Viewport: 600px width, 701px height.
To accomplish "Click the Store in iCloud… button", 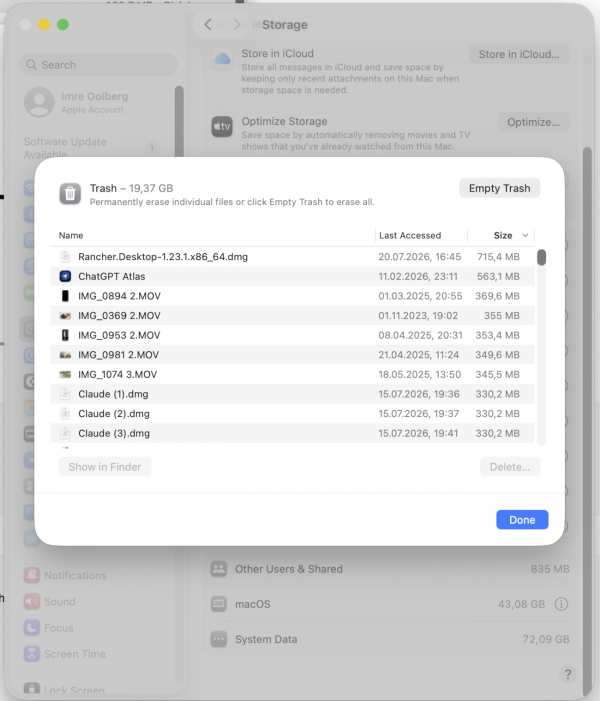I will 519,55.
